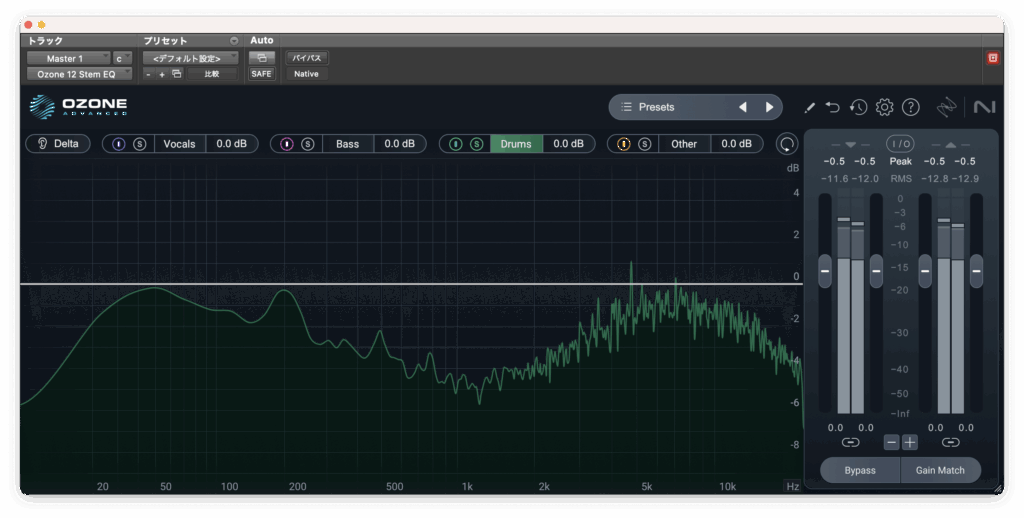Click the pencil edit icon
Viewport: 1024px width, 518px height.
(809, 107)
